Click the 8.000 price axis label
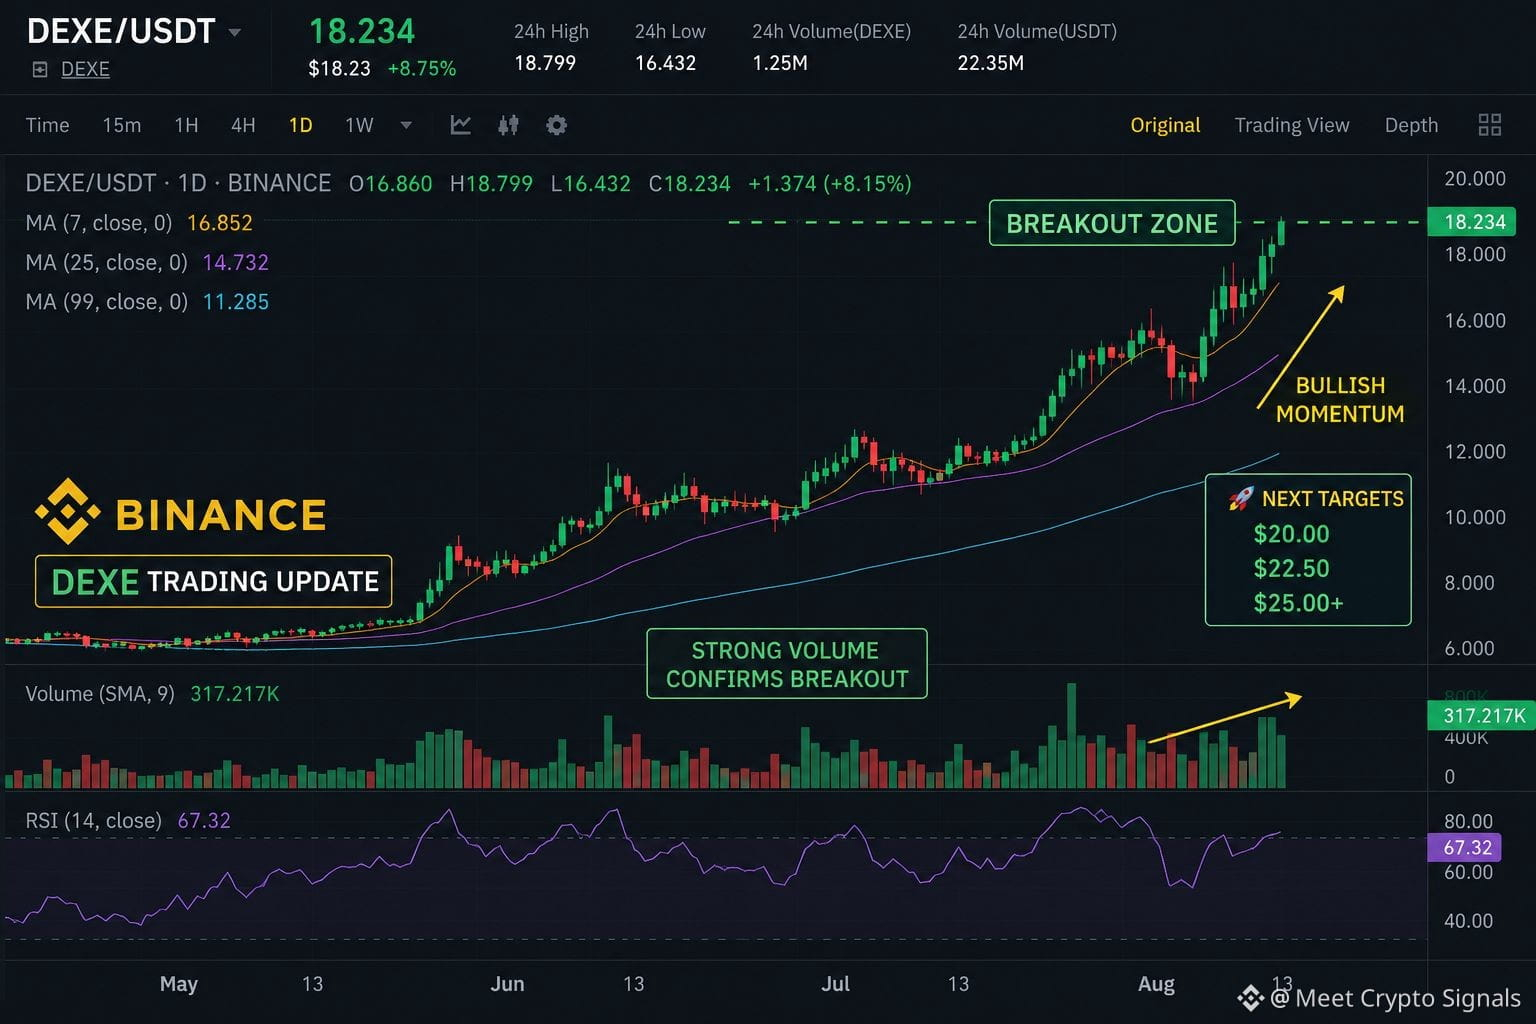The height and width of the screenshot is (1024, 1536). coord(1469,582)
